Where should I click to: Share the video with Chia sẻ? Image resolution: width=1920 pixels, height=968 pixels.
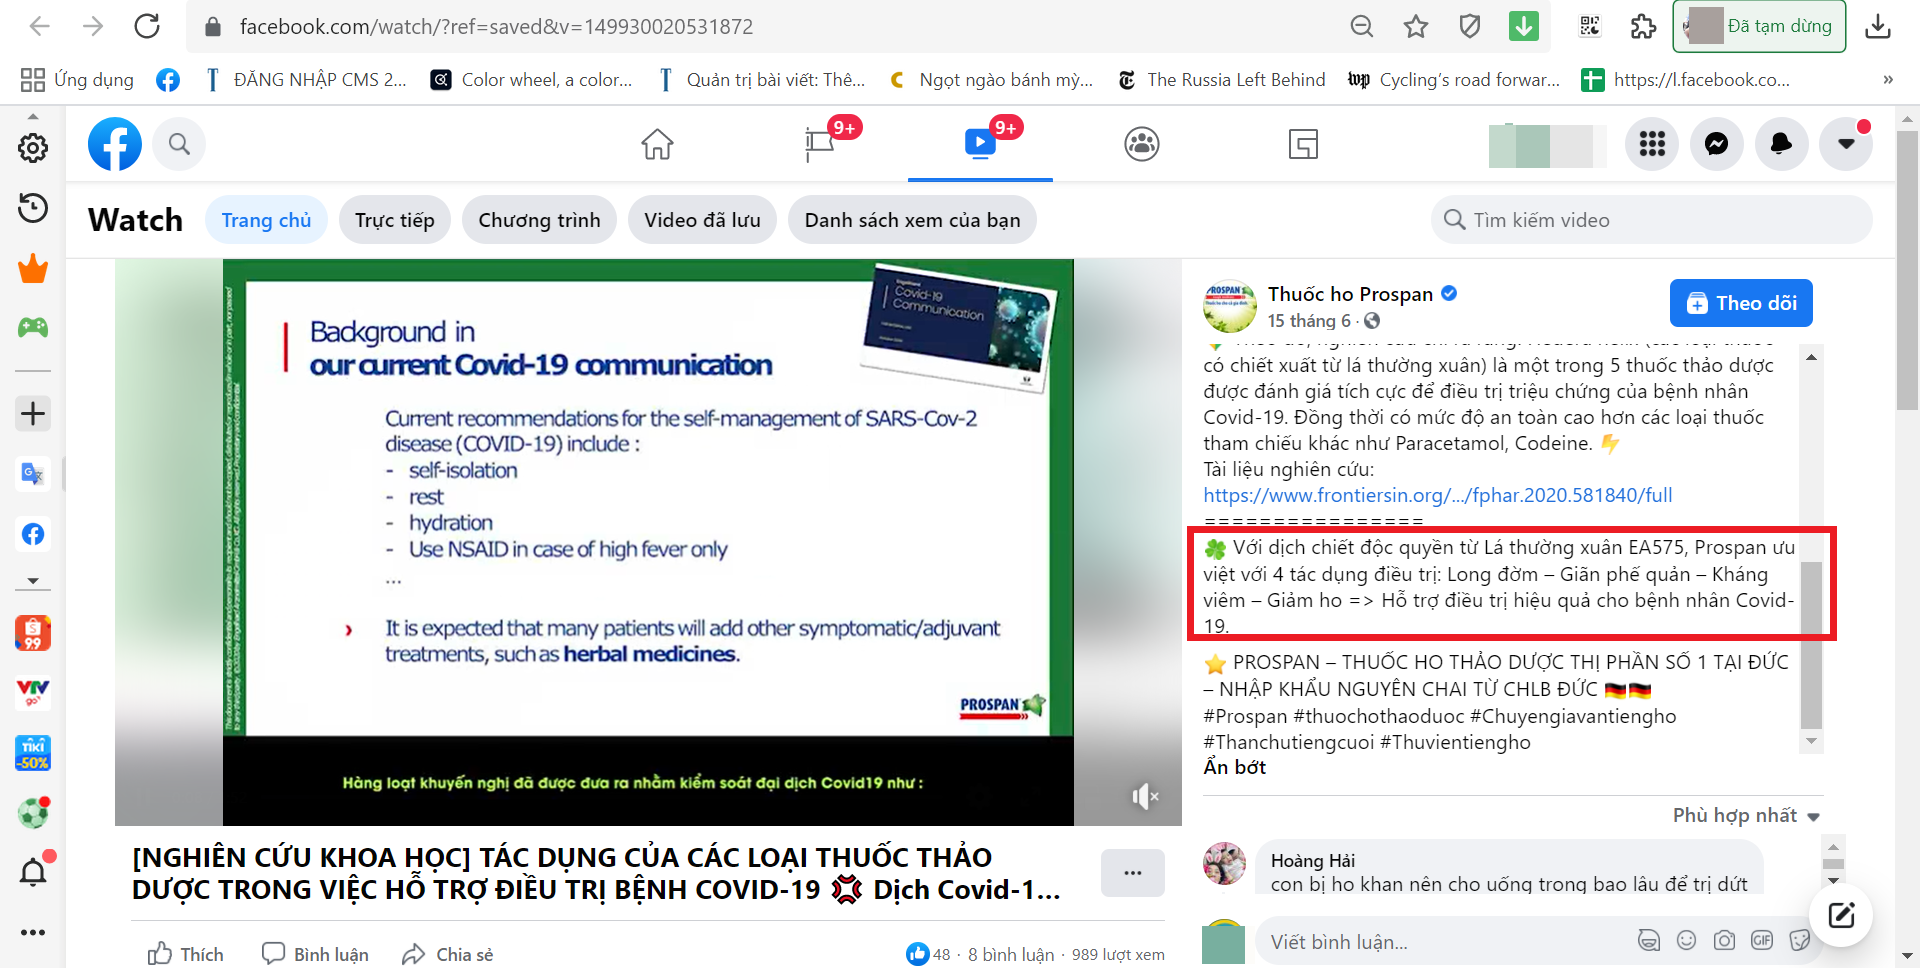pos(448,954)
